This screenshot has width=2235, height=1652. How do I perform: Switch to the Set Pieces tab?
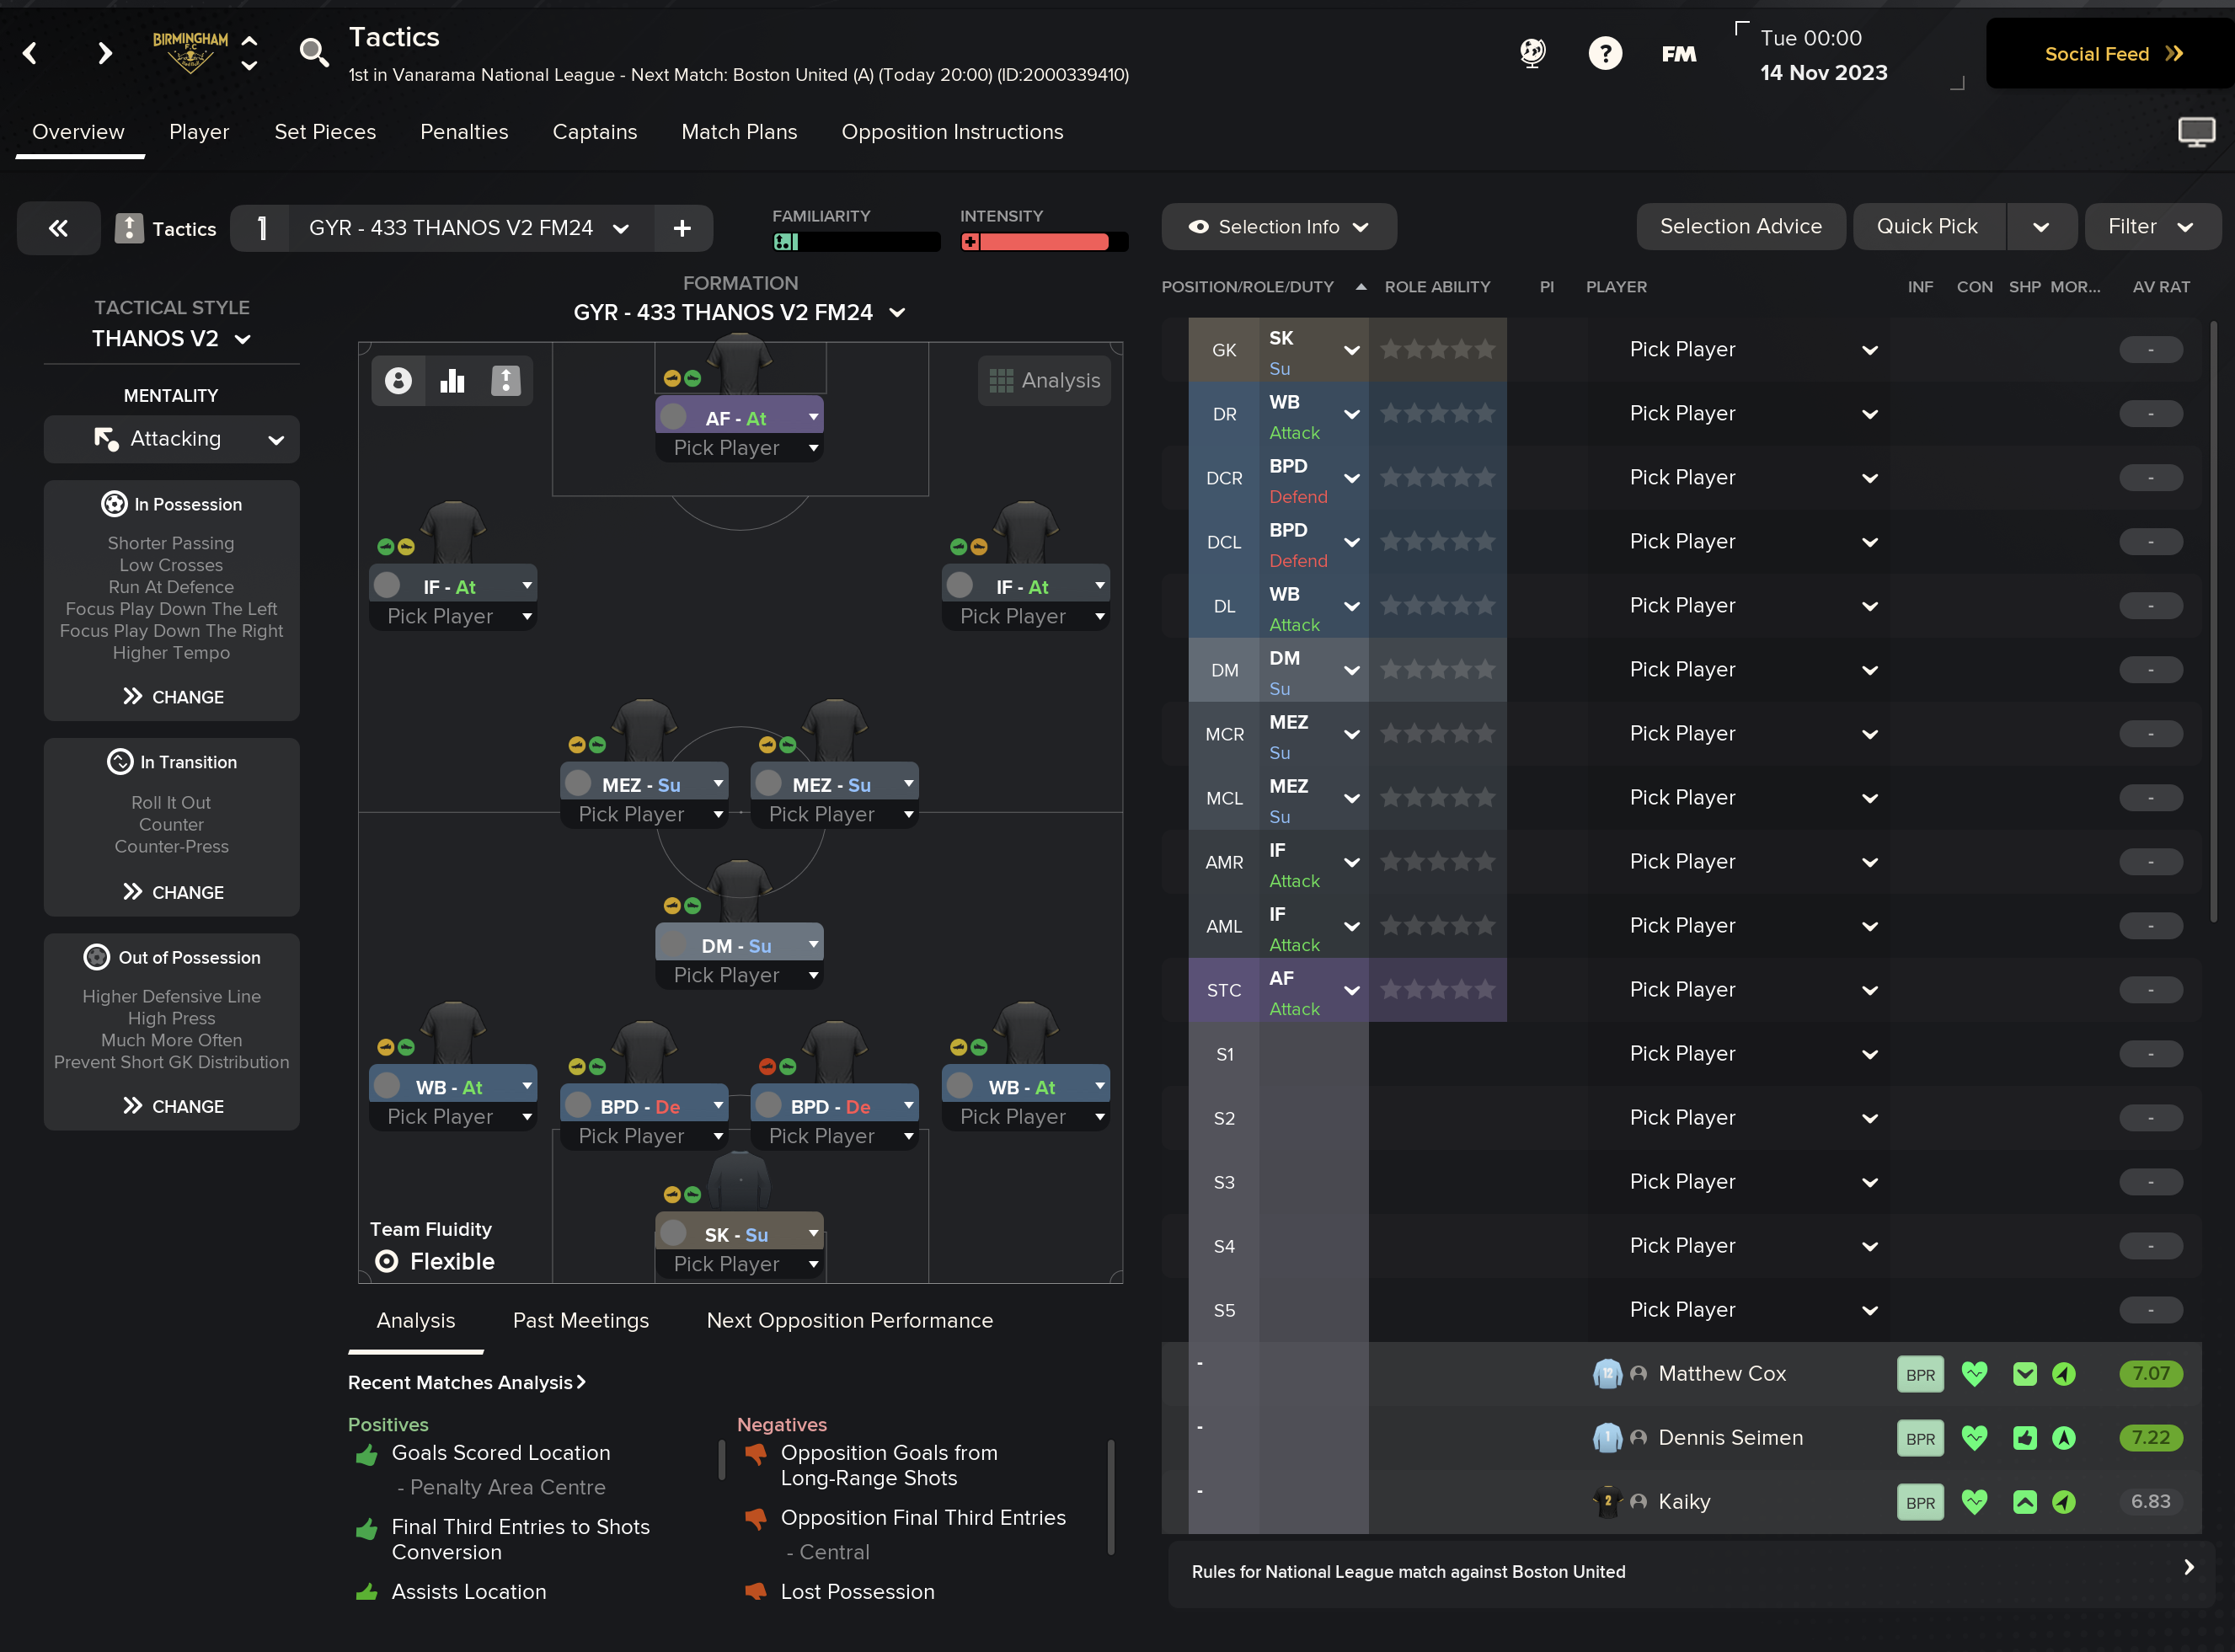(x=325, y=132)
